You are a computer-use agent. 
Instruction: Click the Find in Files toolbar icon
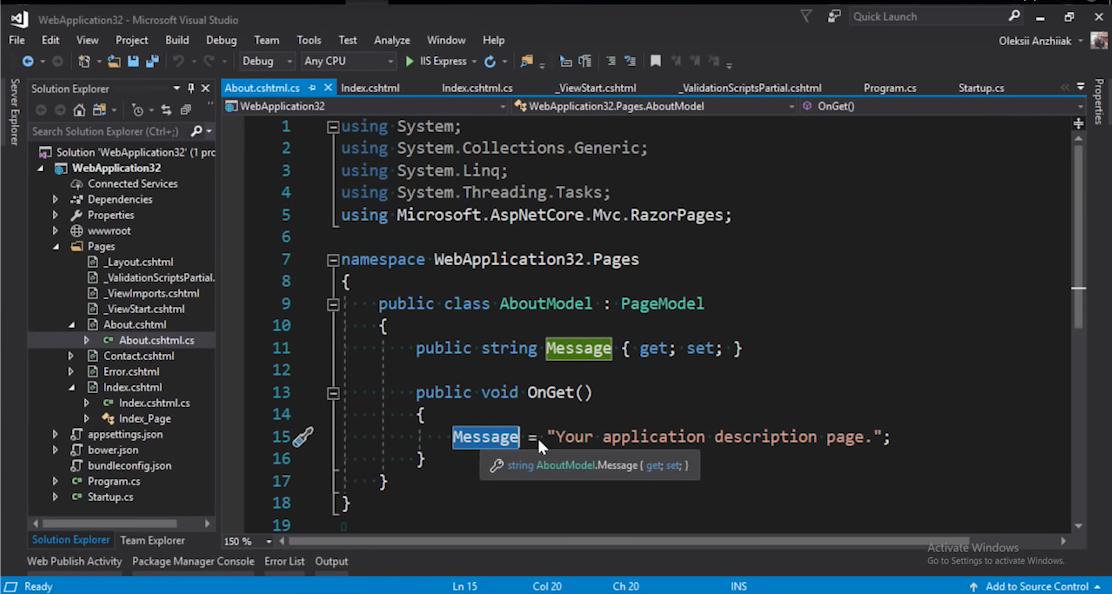tap(526, 62)
